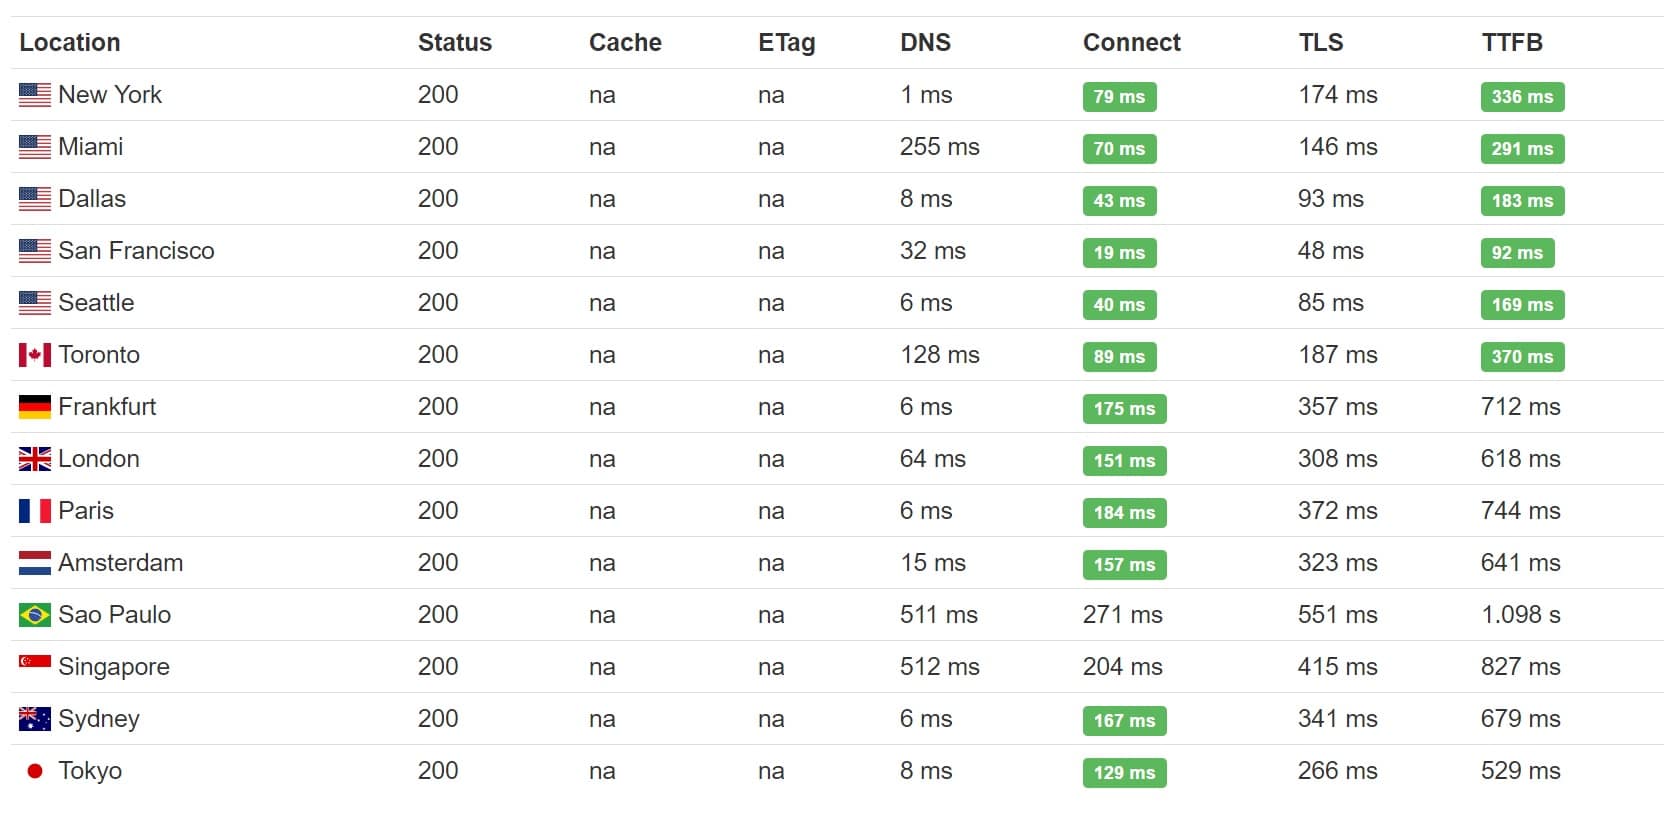Image resolution: width=1676 pixels, height=815 pixels.
Task: Click the Connect column header
Action: (x=1131, y=43)
